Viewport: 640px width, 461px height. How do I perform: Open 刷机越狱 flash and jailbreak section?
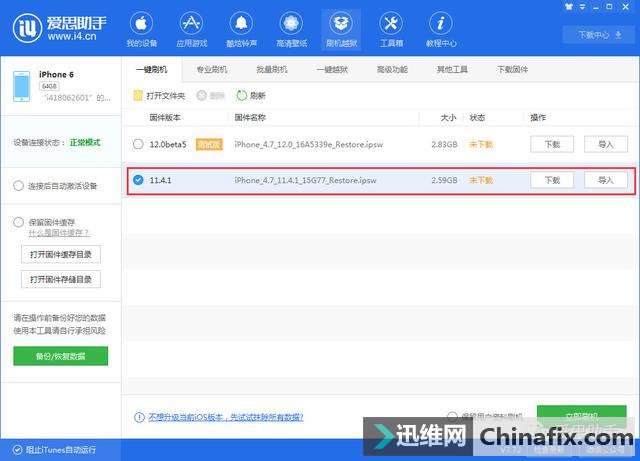(x=341, y=30)
